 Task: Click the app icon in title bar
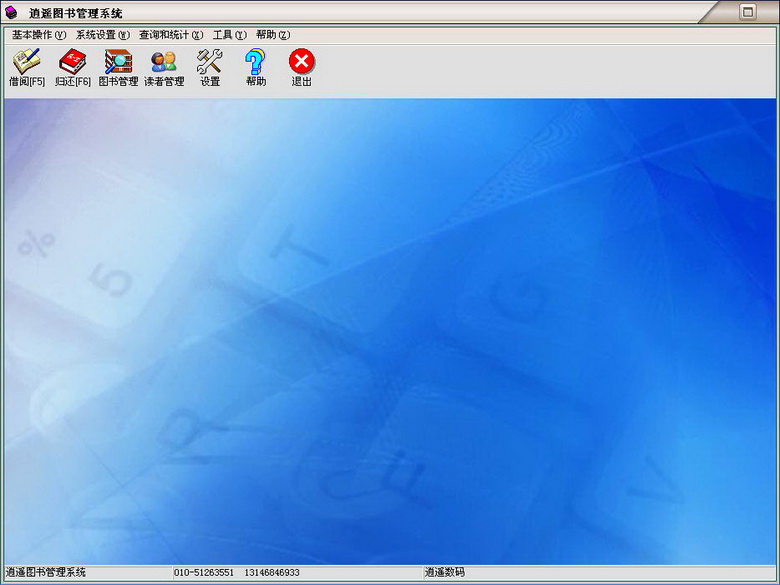tap(12, 13)
